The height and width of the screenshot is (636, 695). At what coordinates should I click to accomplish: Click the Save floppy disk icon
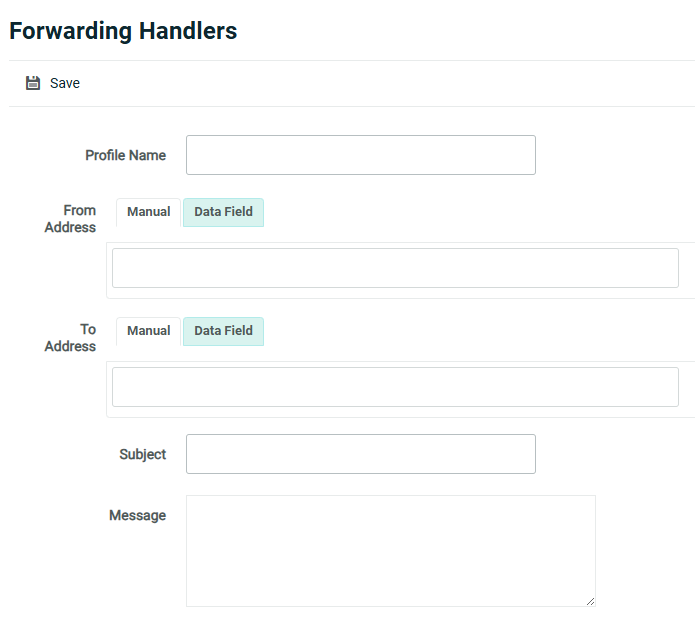pyautogui.click(x=33, y=83)
